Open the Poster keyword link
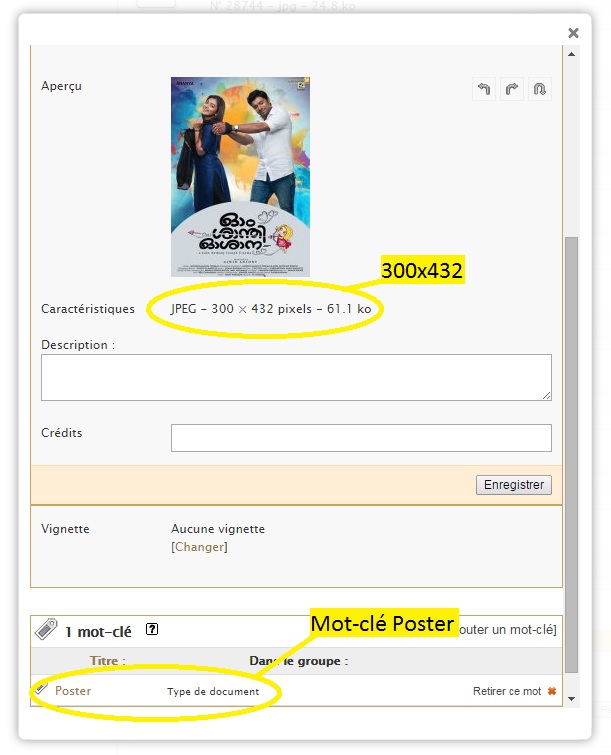Screen dimensions: 611x755 (73, 691)
